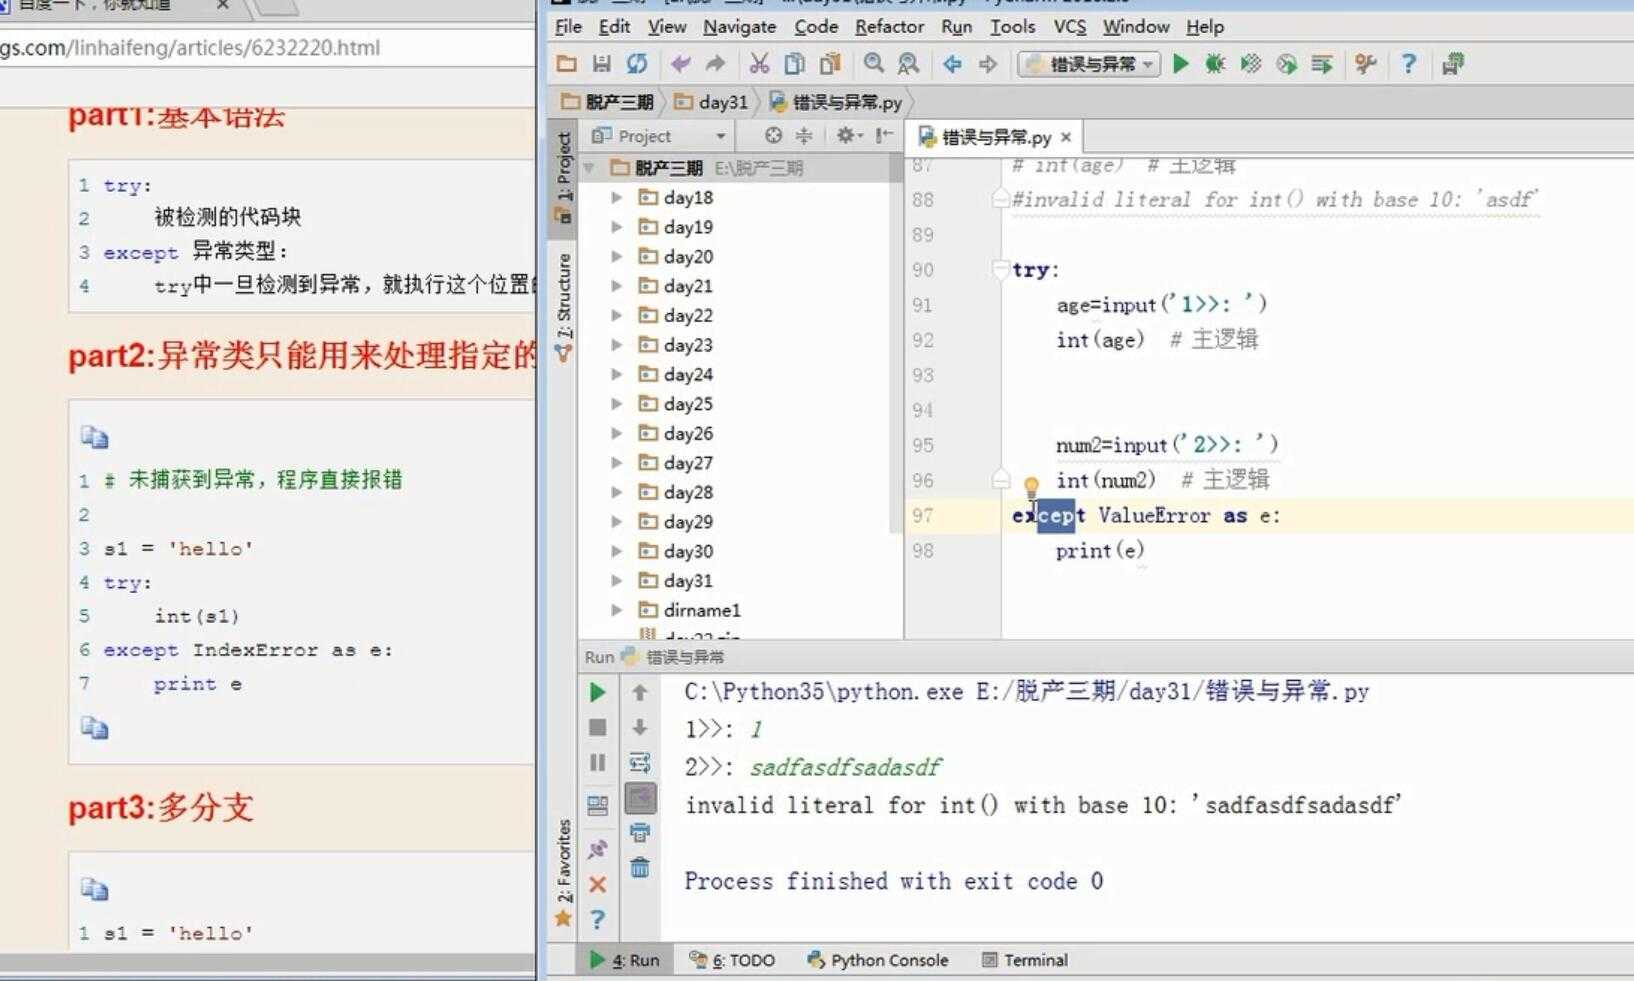Click the browser address bar URL
Viewport: 1634px width, 981px height.
point(190,48)
